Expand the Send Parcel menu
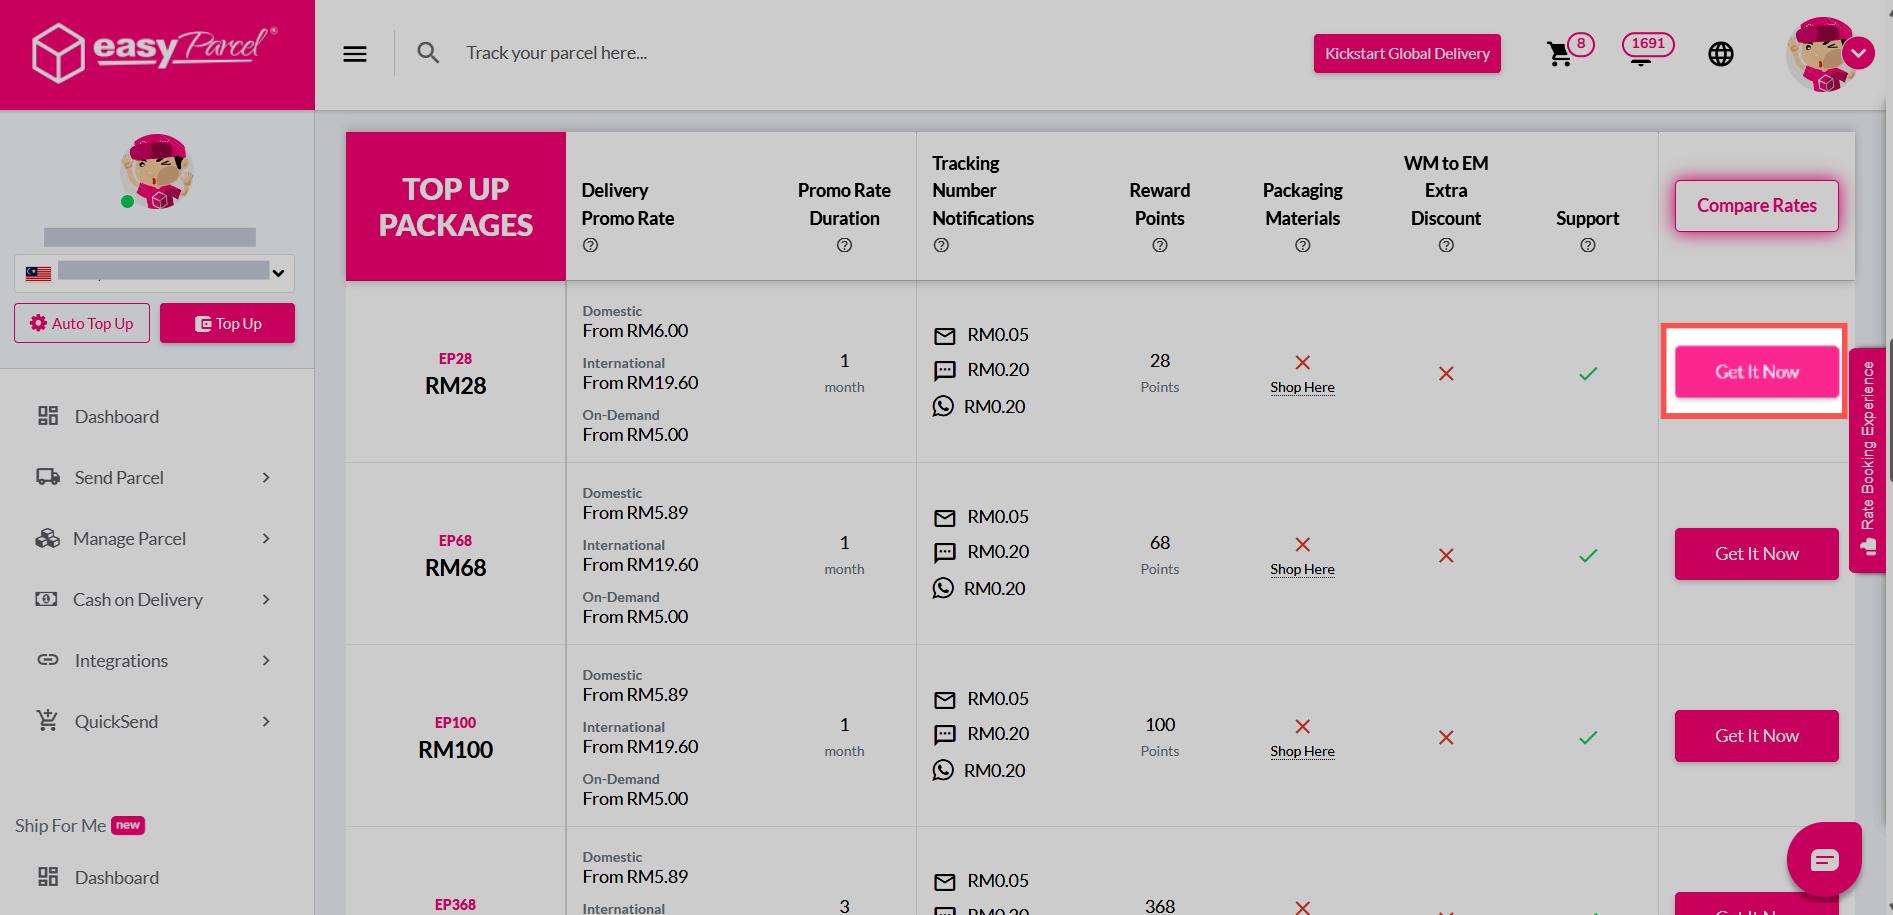 (154, 478)
